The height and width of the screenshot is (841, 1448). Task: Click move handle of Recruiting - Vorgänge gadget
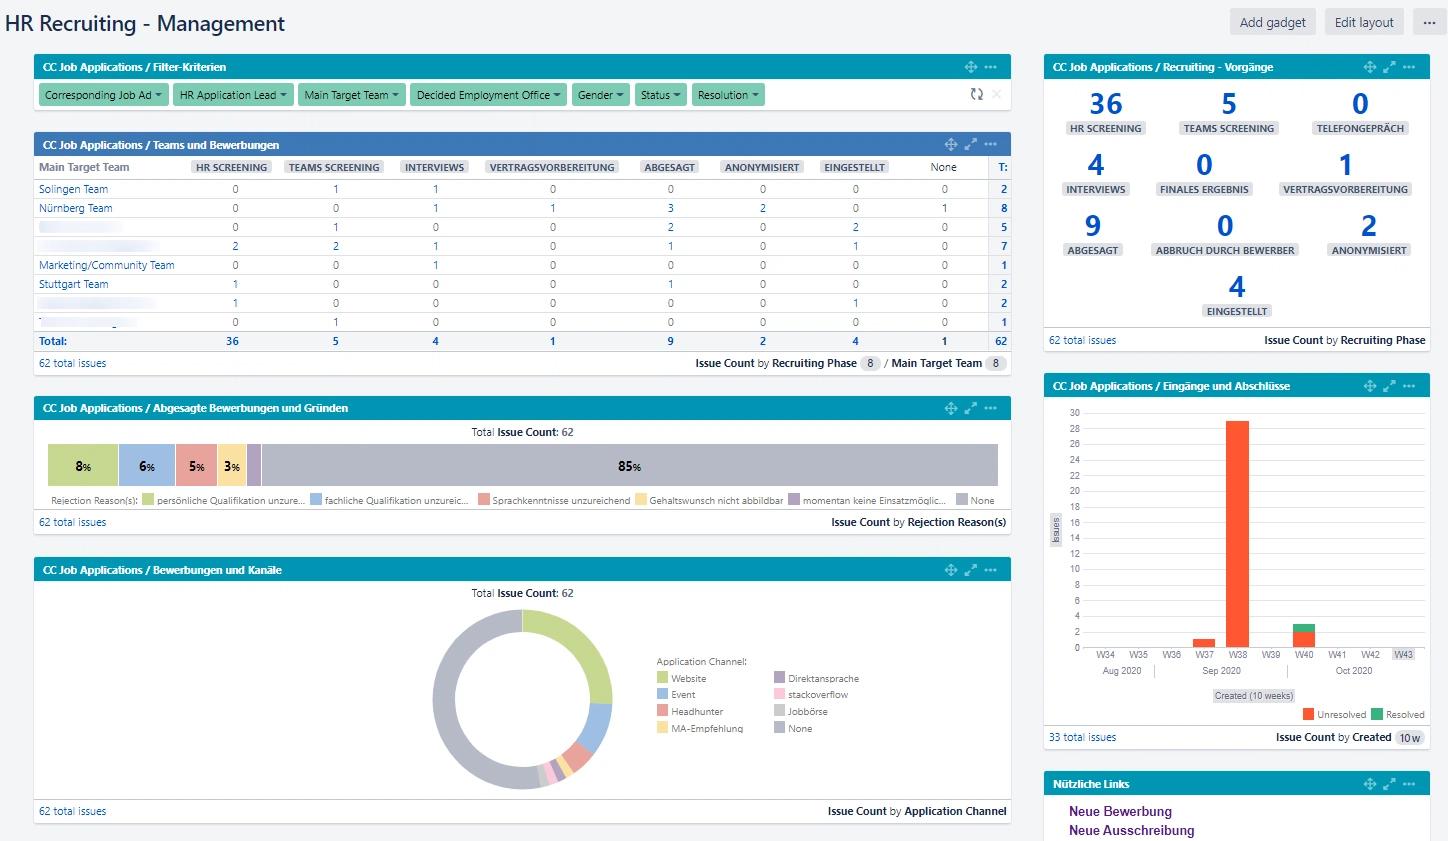1370,67
